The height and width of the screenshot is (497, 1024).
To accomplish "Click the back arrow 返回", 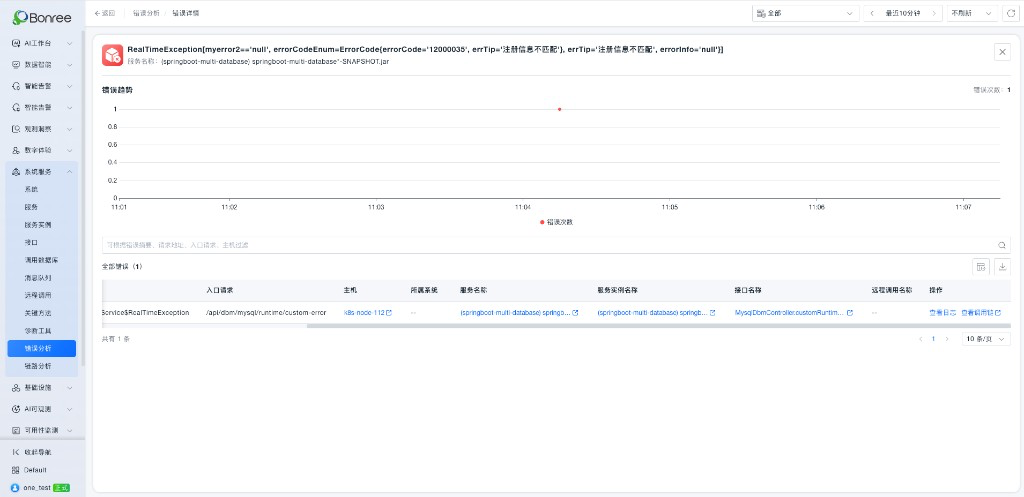I will click(x=105, y=13).
